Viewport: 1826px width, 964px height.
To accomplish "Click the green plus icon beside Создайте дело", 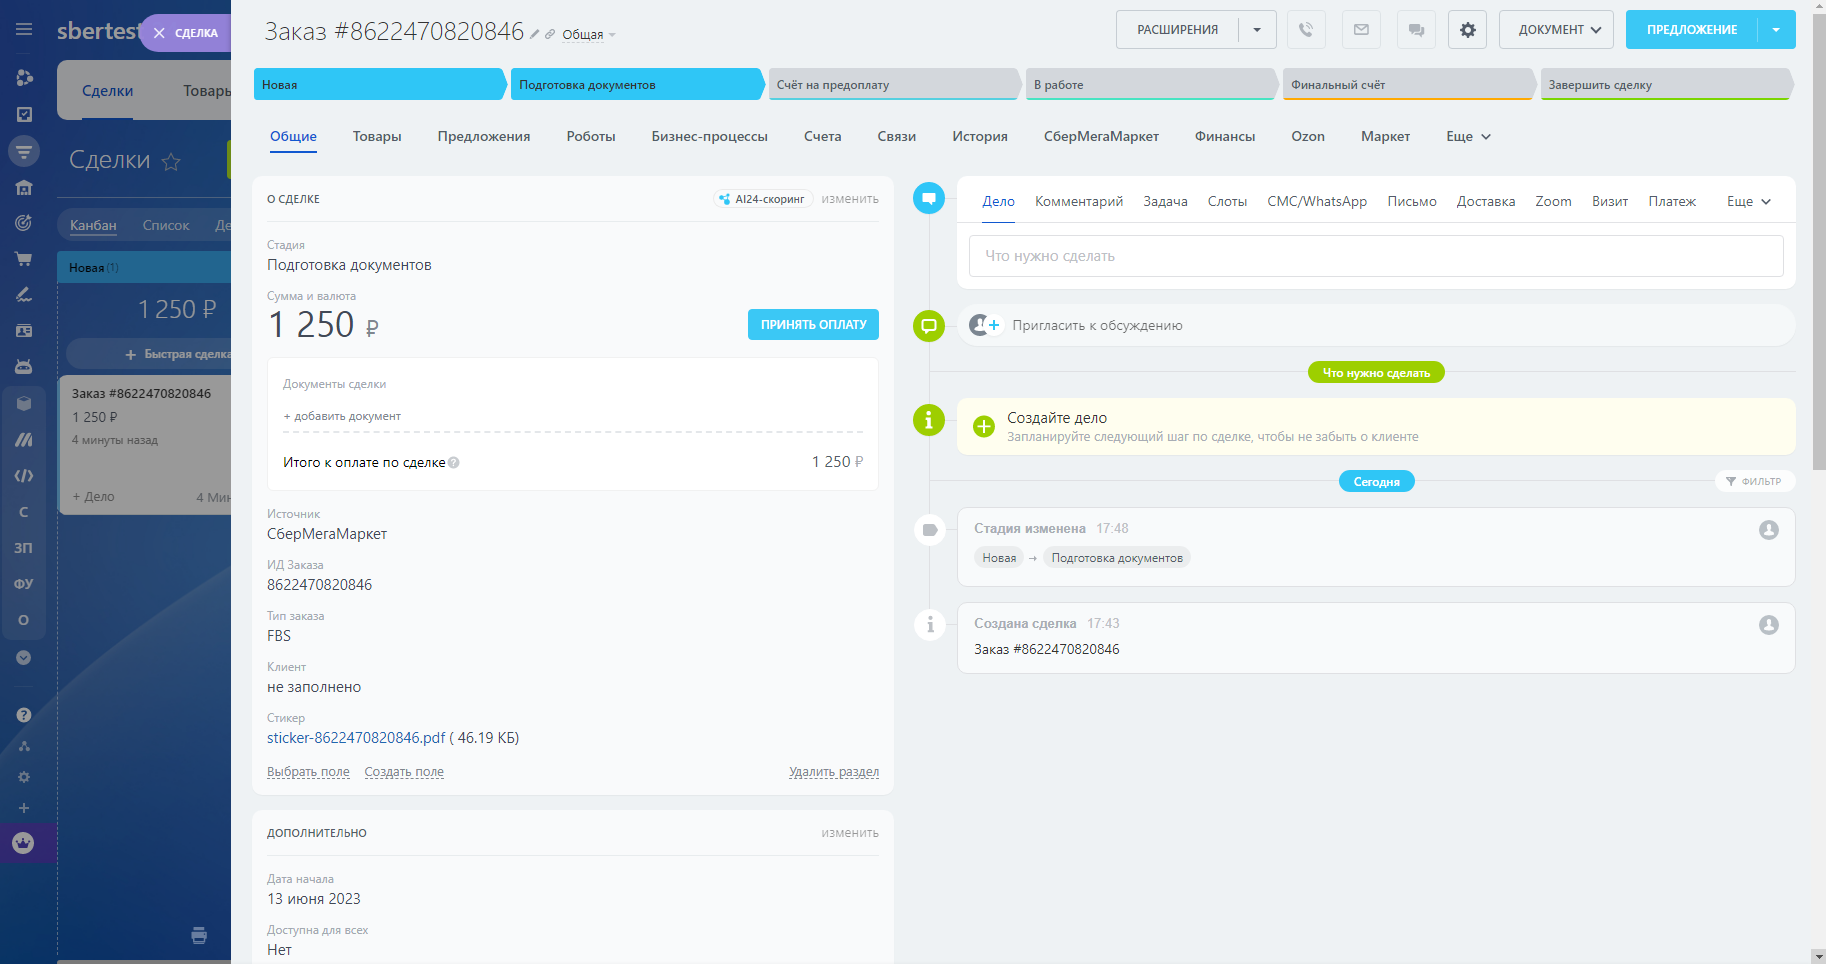I will (x=984, y=427).
